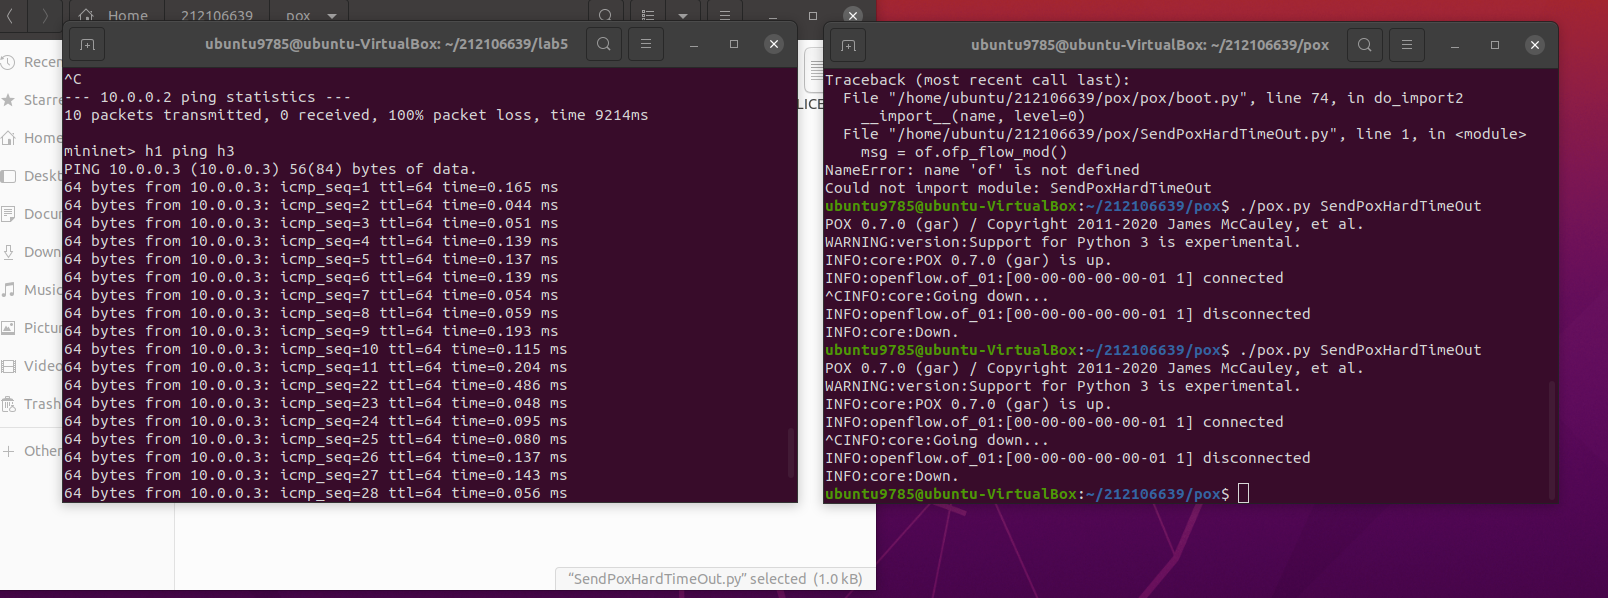Image resolution: width=1608 pixels, height=598 pixels.
Task: Select 212106639 folder in Files path bar
Action: click(217, 15)
